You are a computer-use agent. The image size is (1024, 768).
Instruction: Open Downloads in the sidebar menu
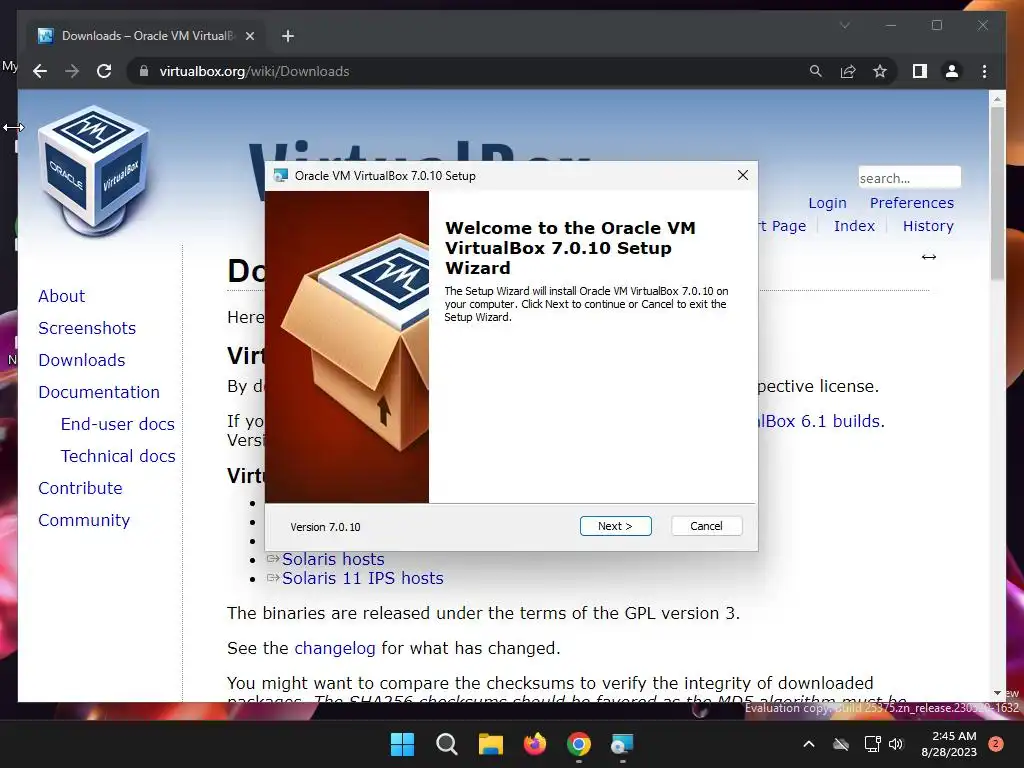pyautogui.click(x=82, y=360)
